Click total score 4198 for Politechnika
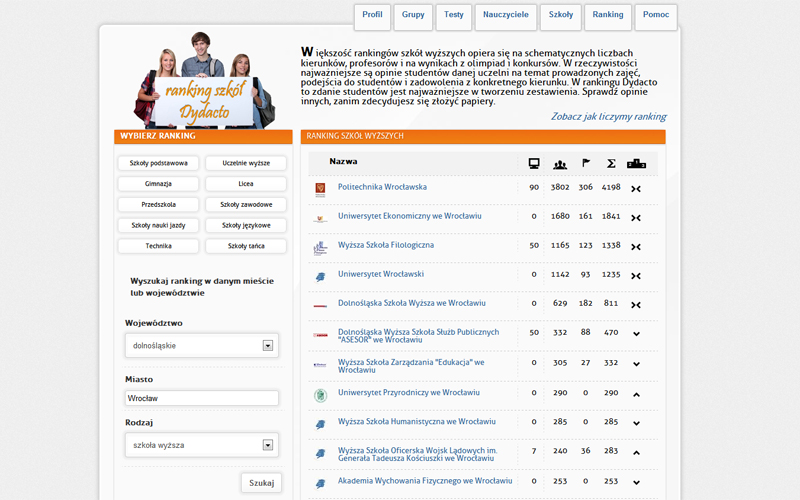Viewport: 800px width, 500px height. point(611,187)
